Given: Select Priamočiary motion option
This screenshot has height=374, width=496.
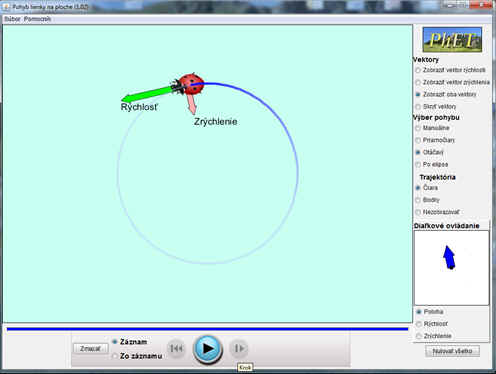Looking at the screenshot, I should coord(418,140).
